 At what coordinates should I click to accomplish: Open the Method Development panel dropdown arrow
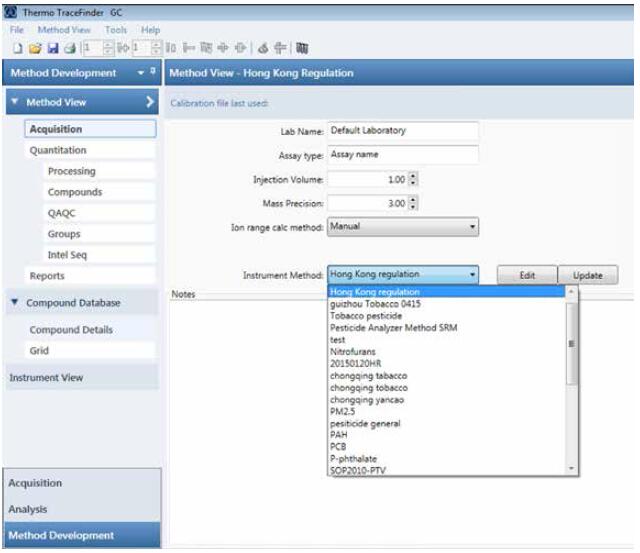(139, 73)
